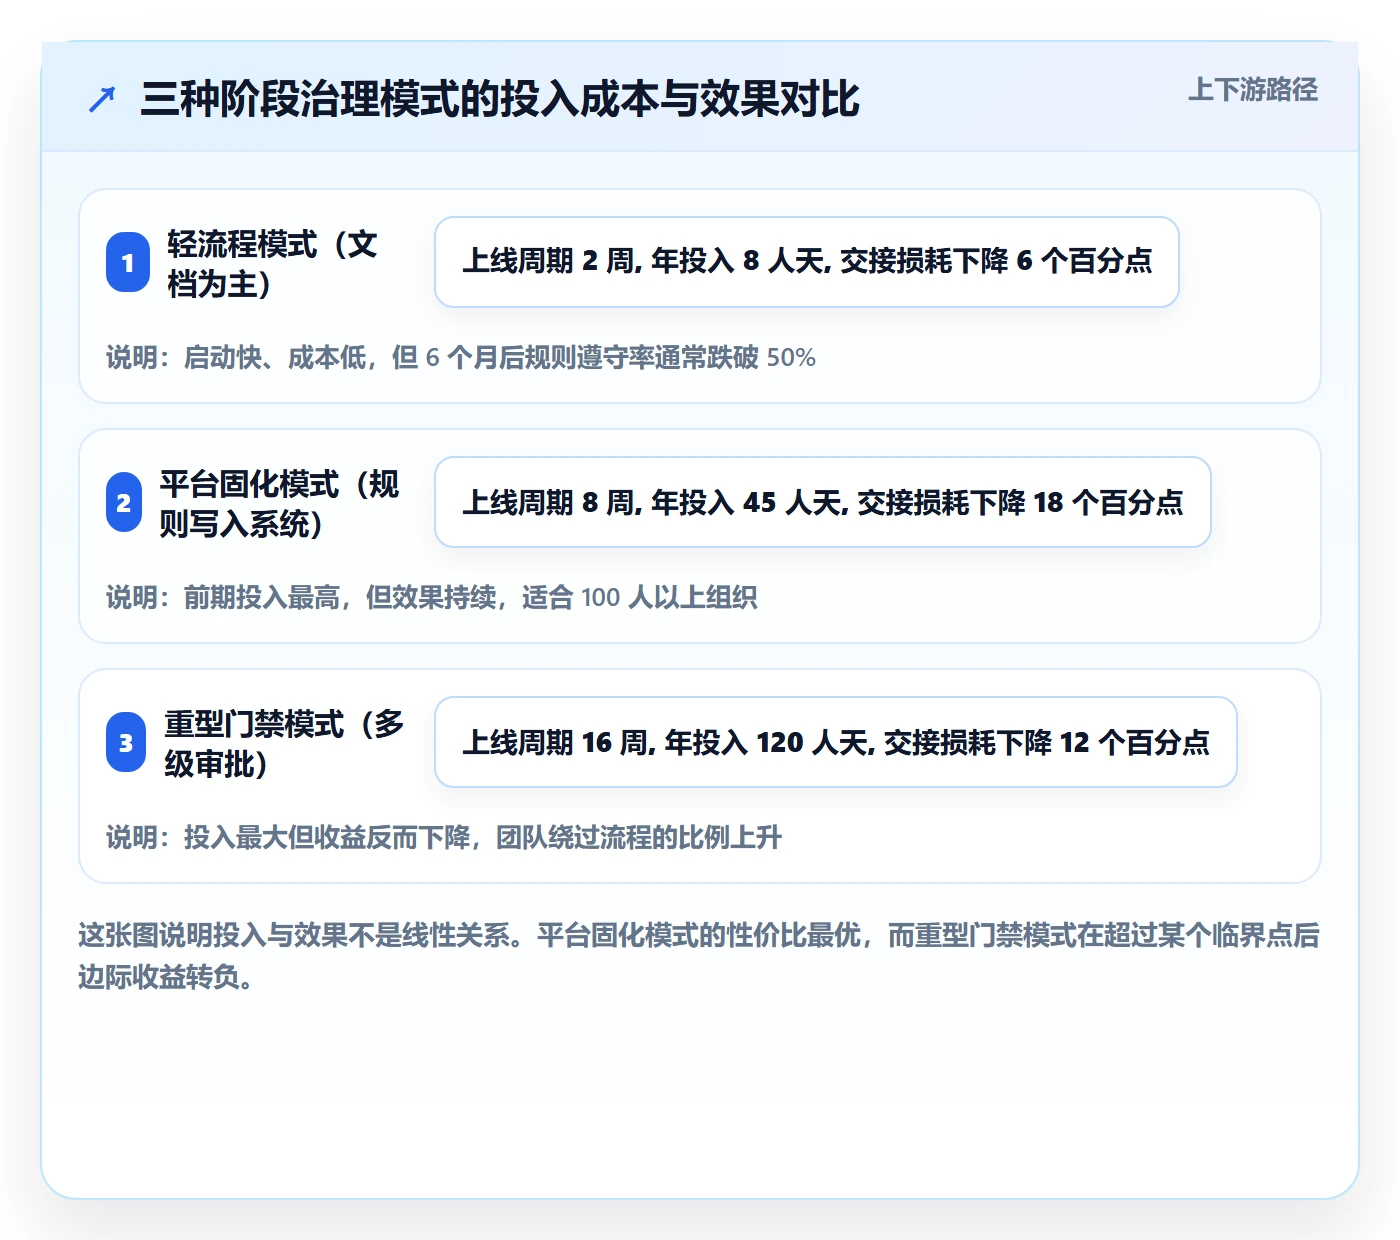The image size is (1400, 1240).
Task: Open the 上下游路径 label in the header
Action: pos(1253,90)
